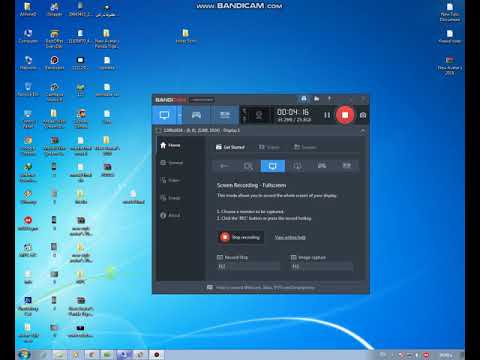Select the rectangle area mode magnifier icon
The height and width of the screenshot is (360, 480).
click(248, 166)
